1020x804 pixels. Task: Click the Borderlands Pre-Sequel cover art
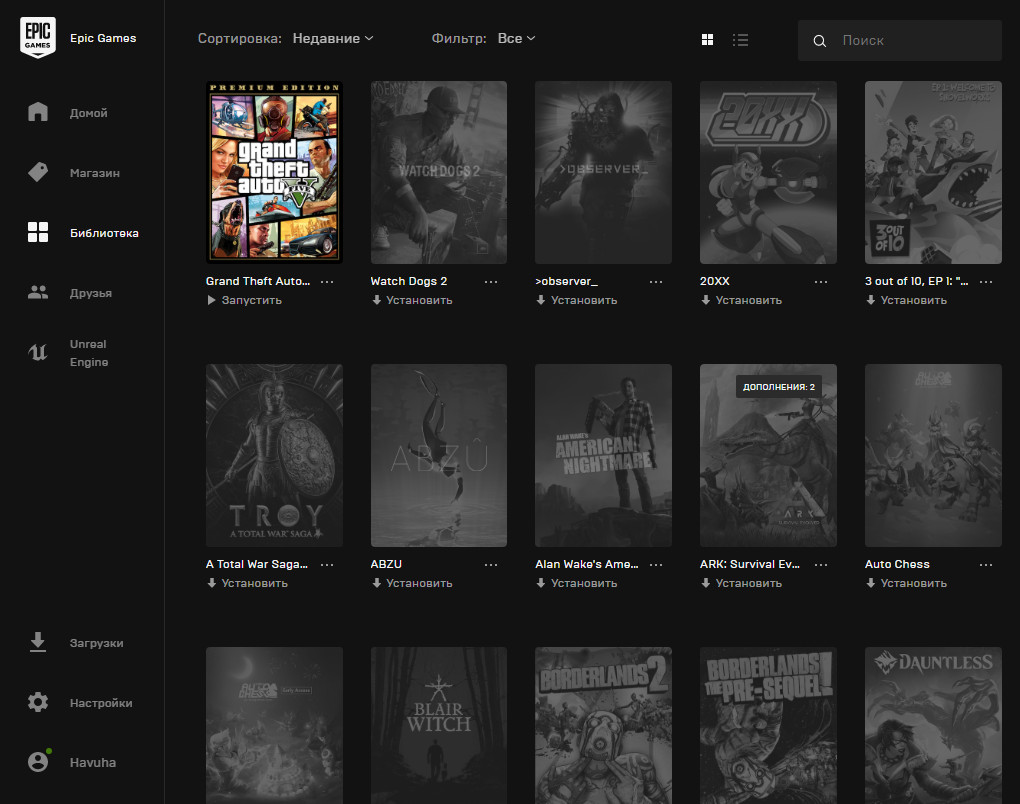(x=768, y=725)
